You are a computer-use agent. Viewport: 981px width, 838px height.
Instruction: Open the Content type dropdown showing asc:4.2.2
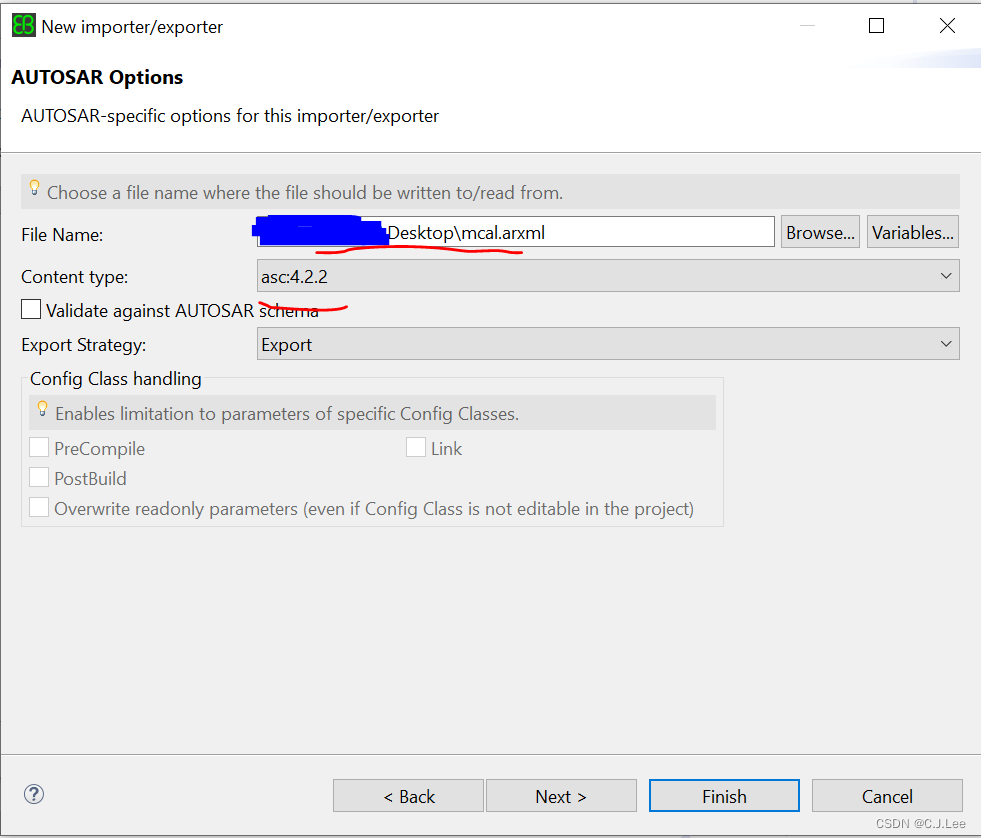click(x=607, y=276)
